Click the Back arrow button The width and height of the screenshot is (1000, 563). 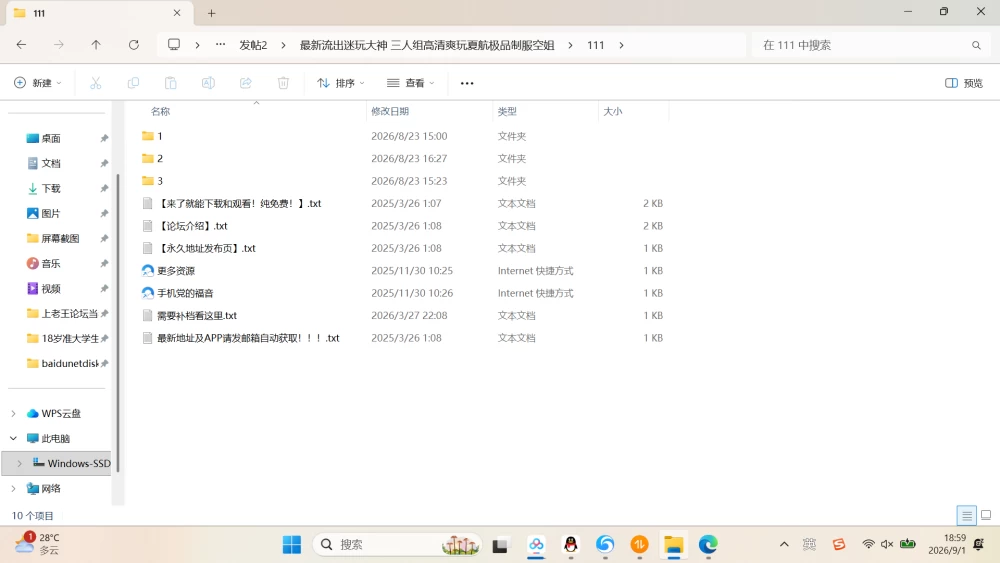21,45
